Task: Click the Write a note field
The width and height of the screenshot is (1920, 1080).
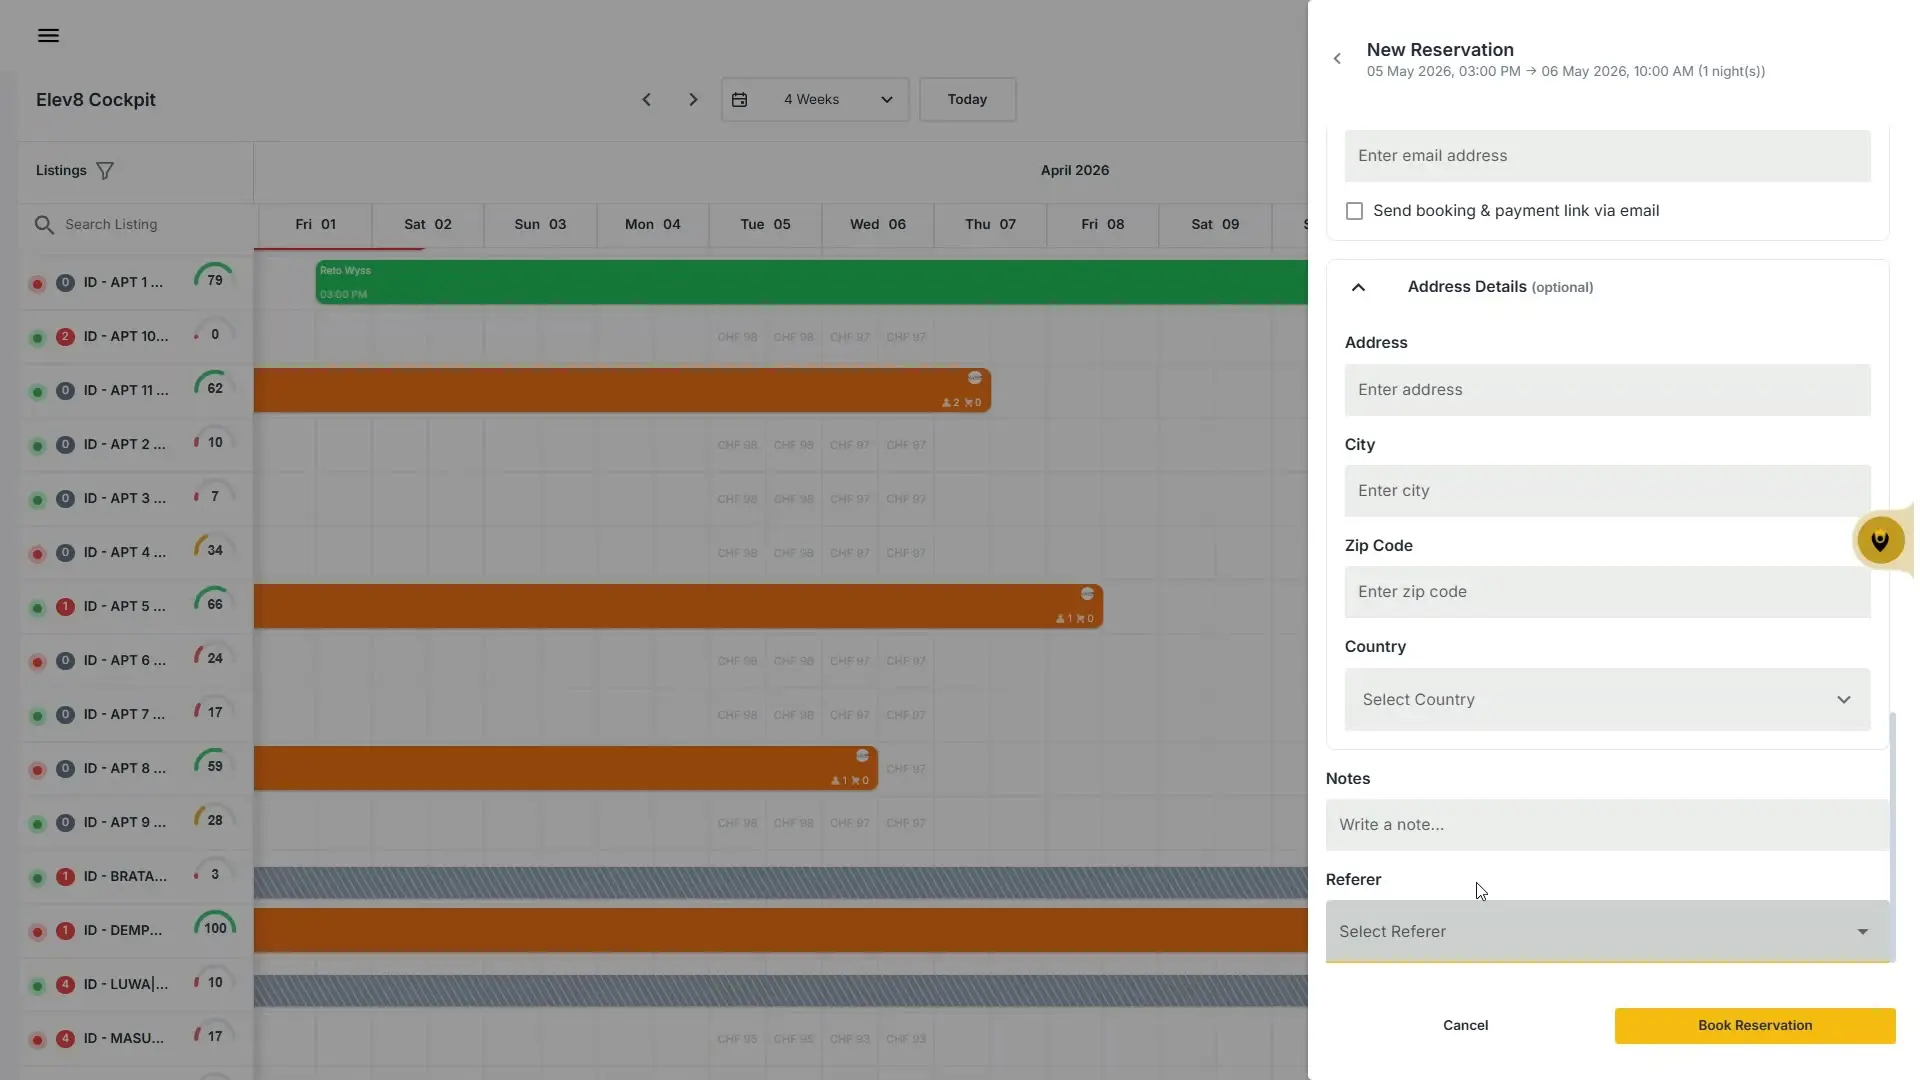Action: pyautogui.click(x=1607, y=825)
